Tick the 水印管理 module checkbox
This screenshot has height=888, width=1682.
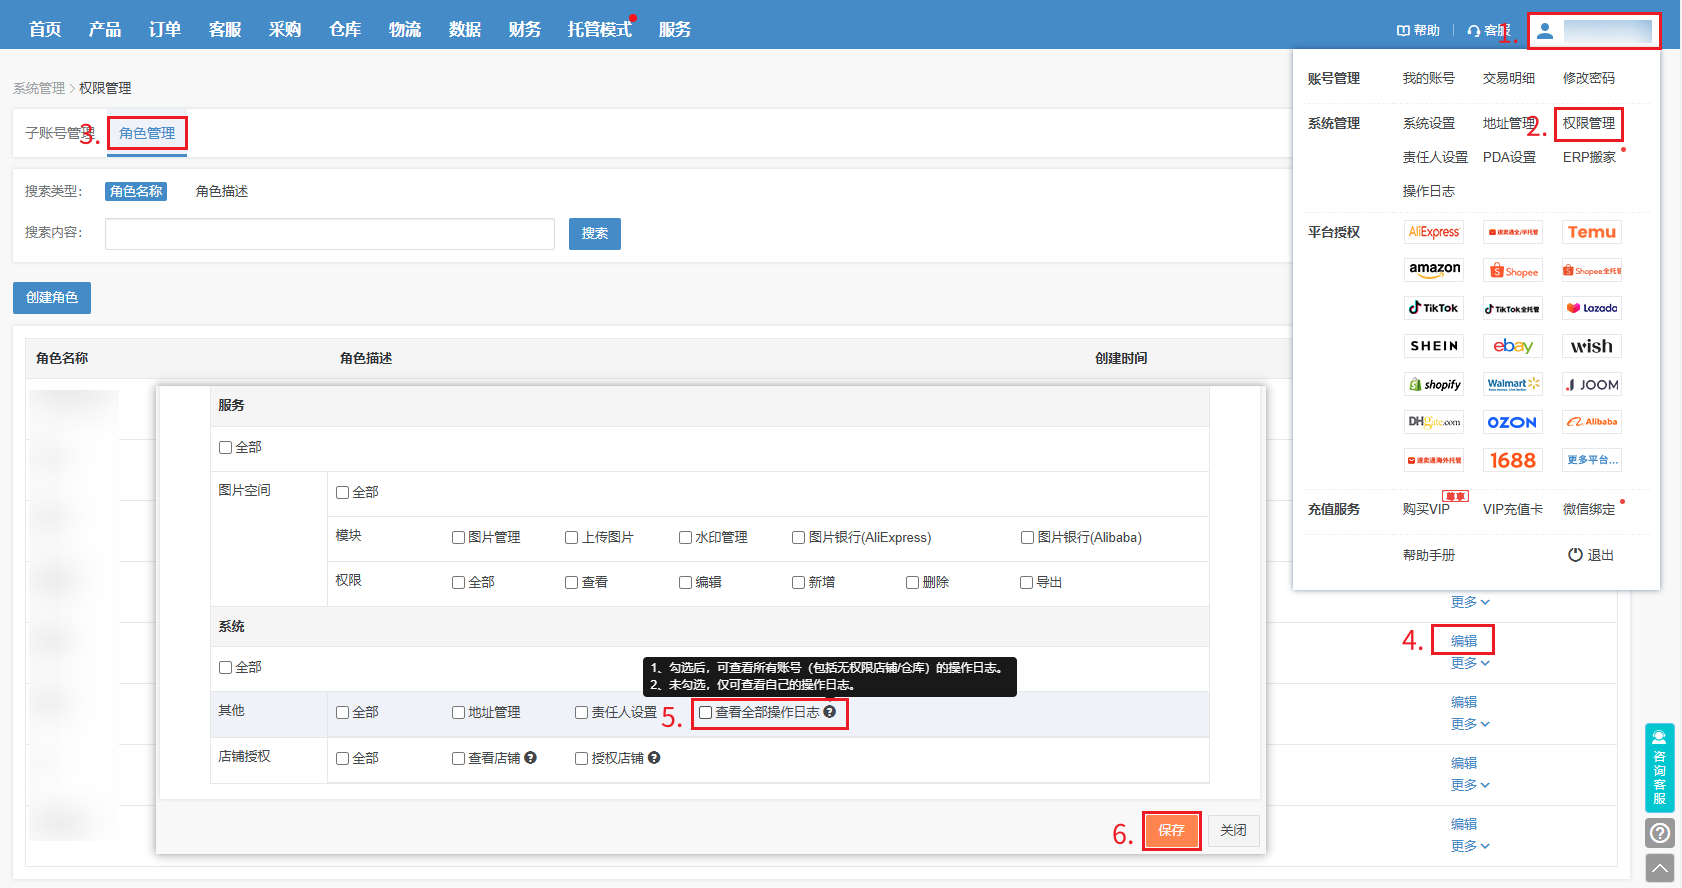pyautogui.click(x=685, y=538)
